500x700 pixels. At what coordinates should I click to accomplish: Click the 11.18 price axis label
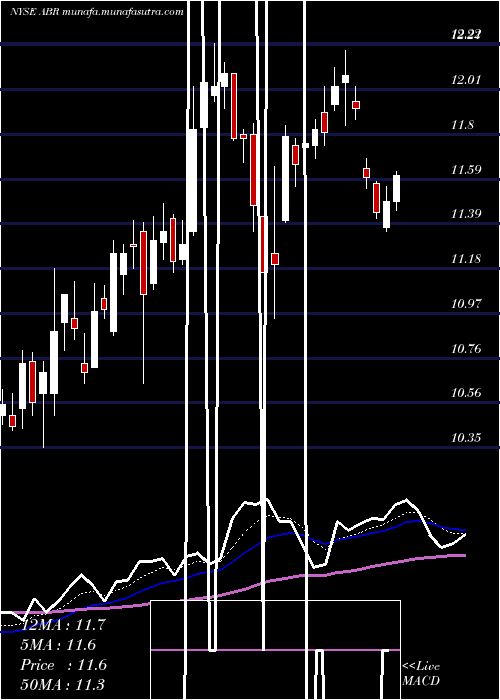466,258
